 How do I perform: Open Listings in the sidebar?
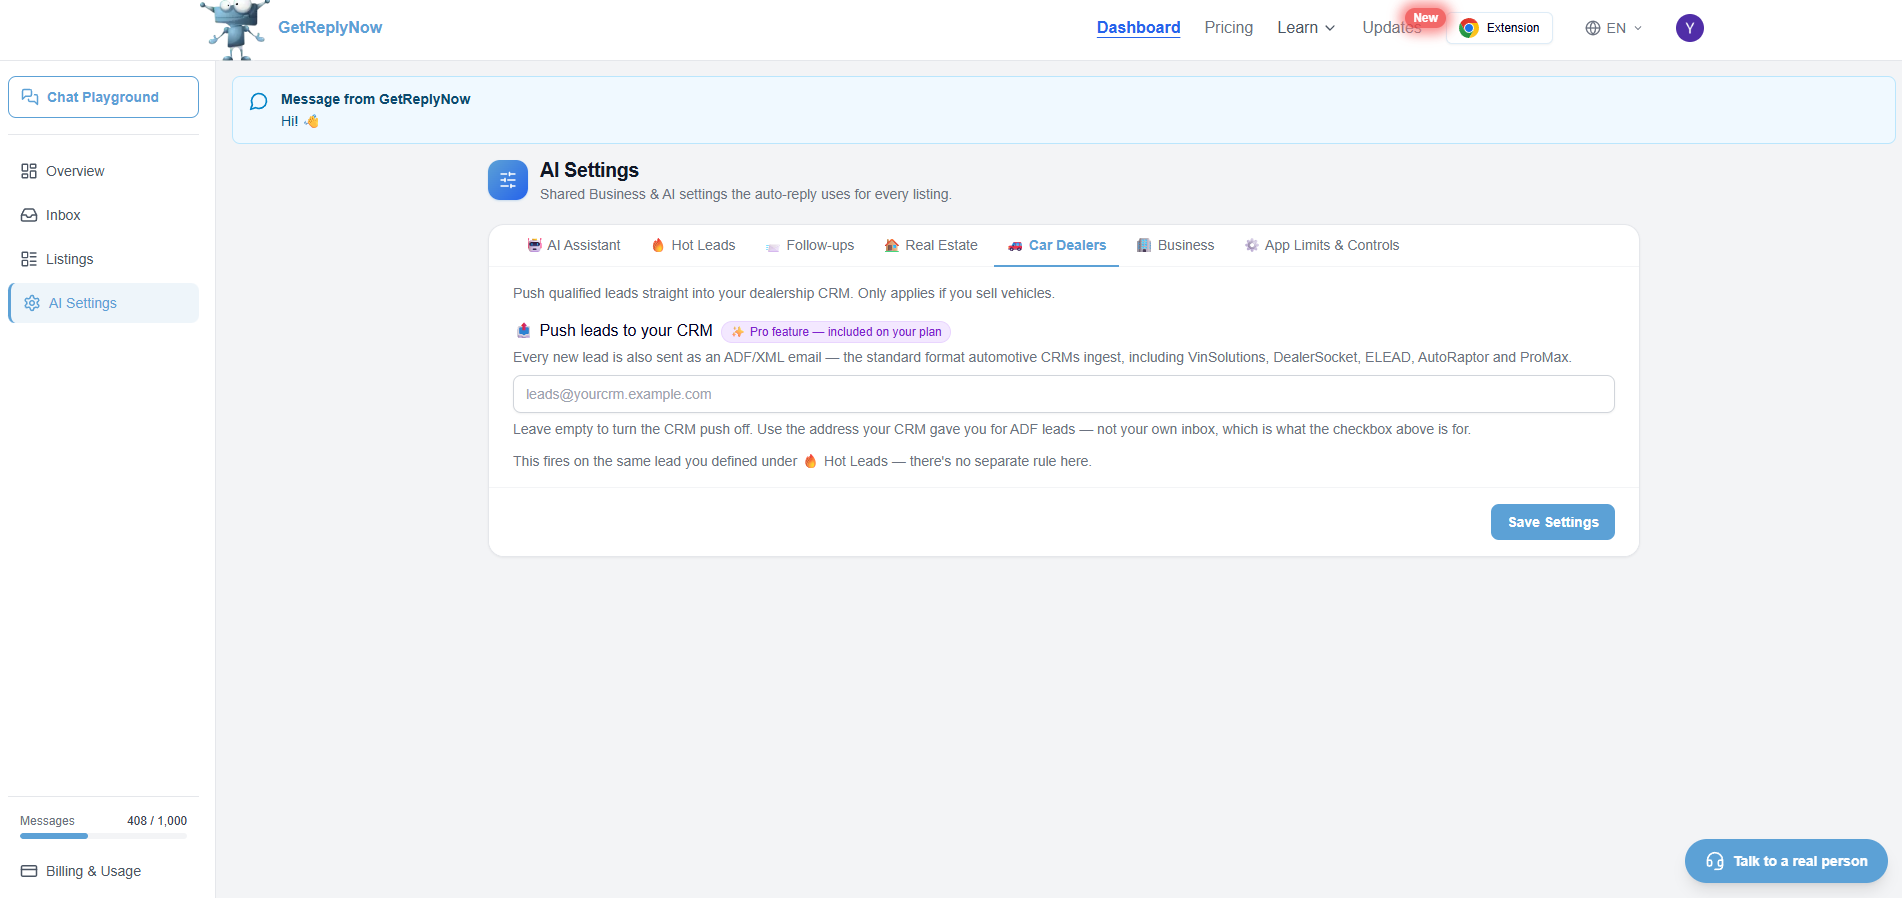point(103,259)
